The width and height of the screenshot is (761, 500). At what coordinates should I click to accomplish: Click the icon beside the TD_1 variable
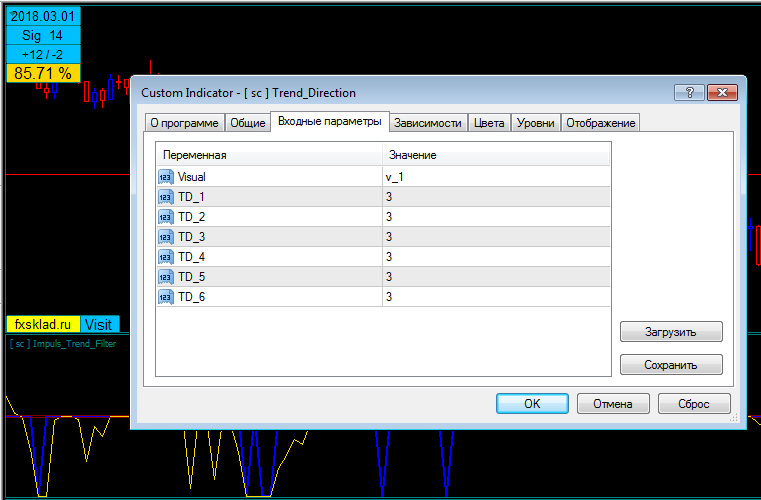[x=165, y=197]
